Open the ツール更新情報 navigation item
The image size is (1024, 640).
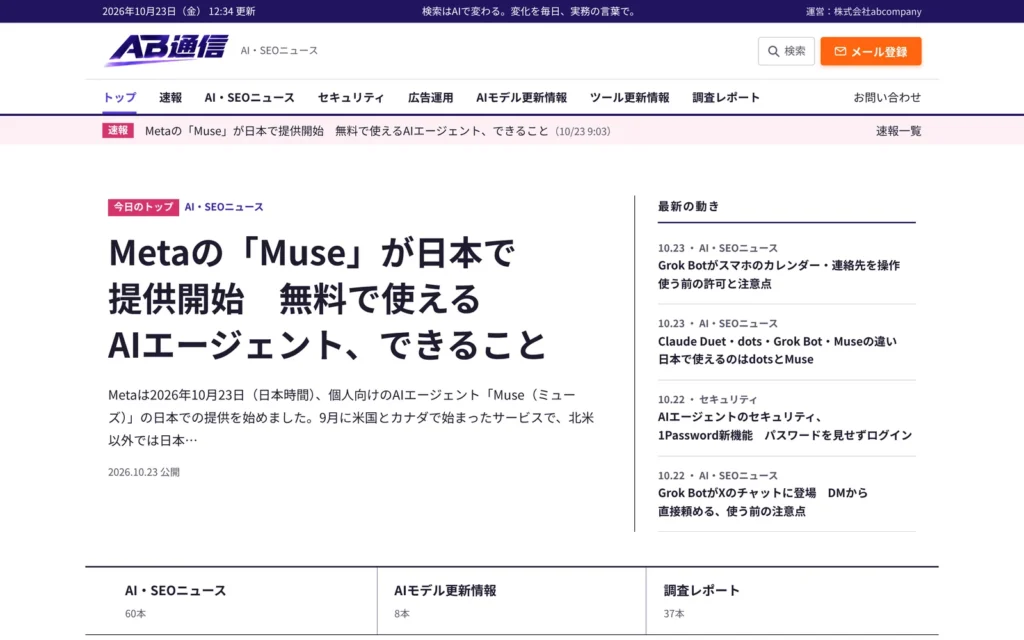pyautogui.click(x=630, y=97)
